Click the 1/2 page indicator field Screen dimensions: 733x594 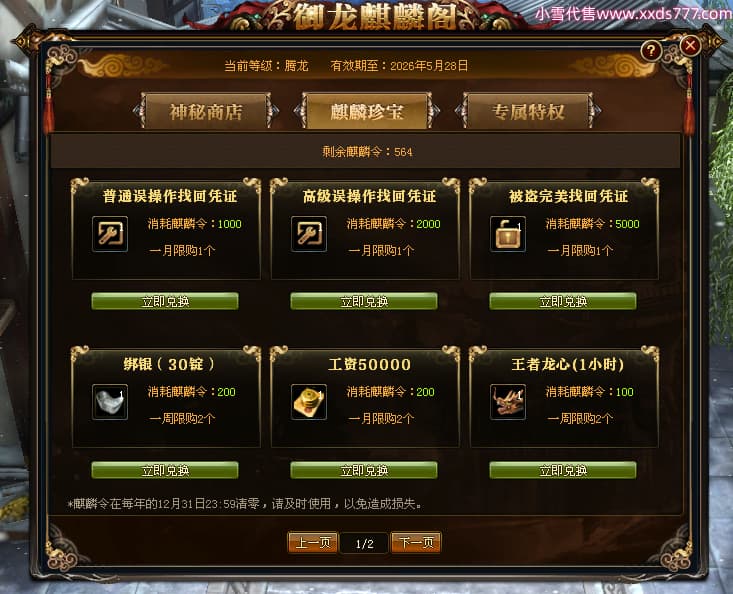point(364,543)
